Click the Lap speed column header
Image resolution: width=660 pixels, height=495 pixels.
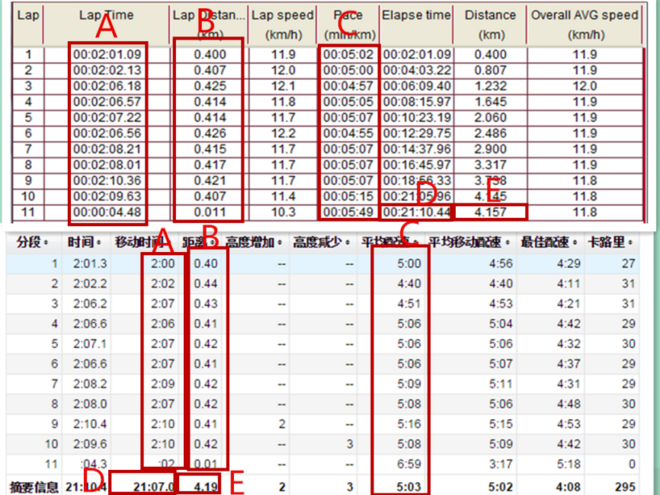click(281, 23)
